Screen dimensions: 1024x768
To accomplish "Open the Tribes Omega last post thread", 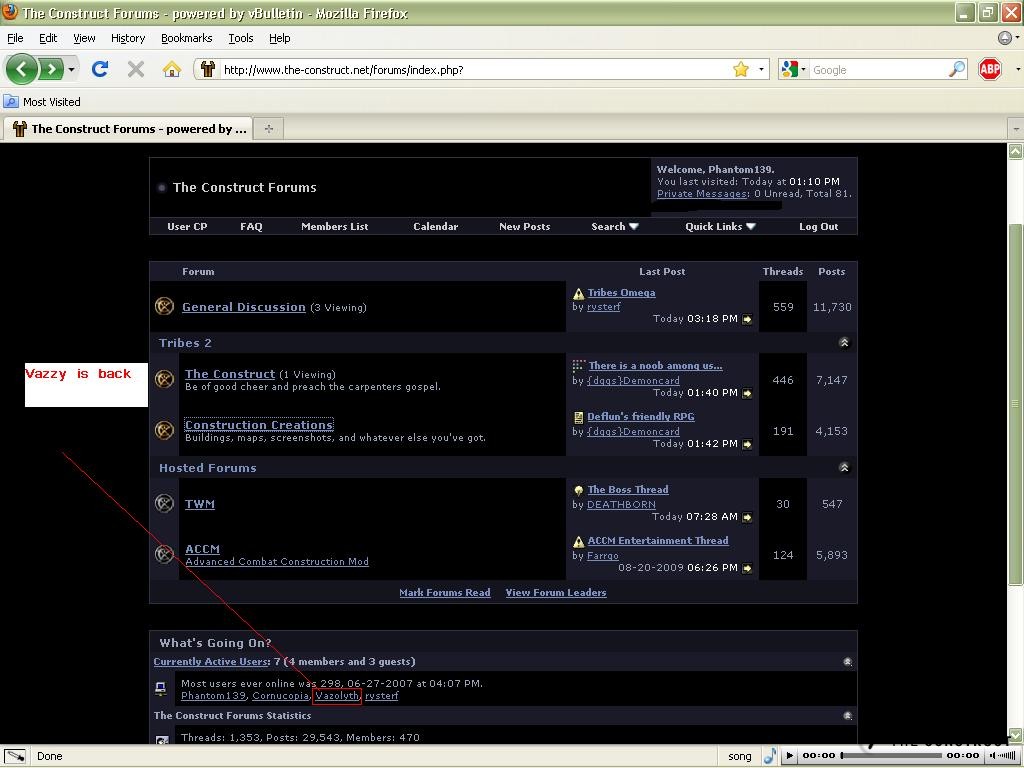I will (x=621, y=293).
